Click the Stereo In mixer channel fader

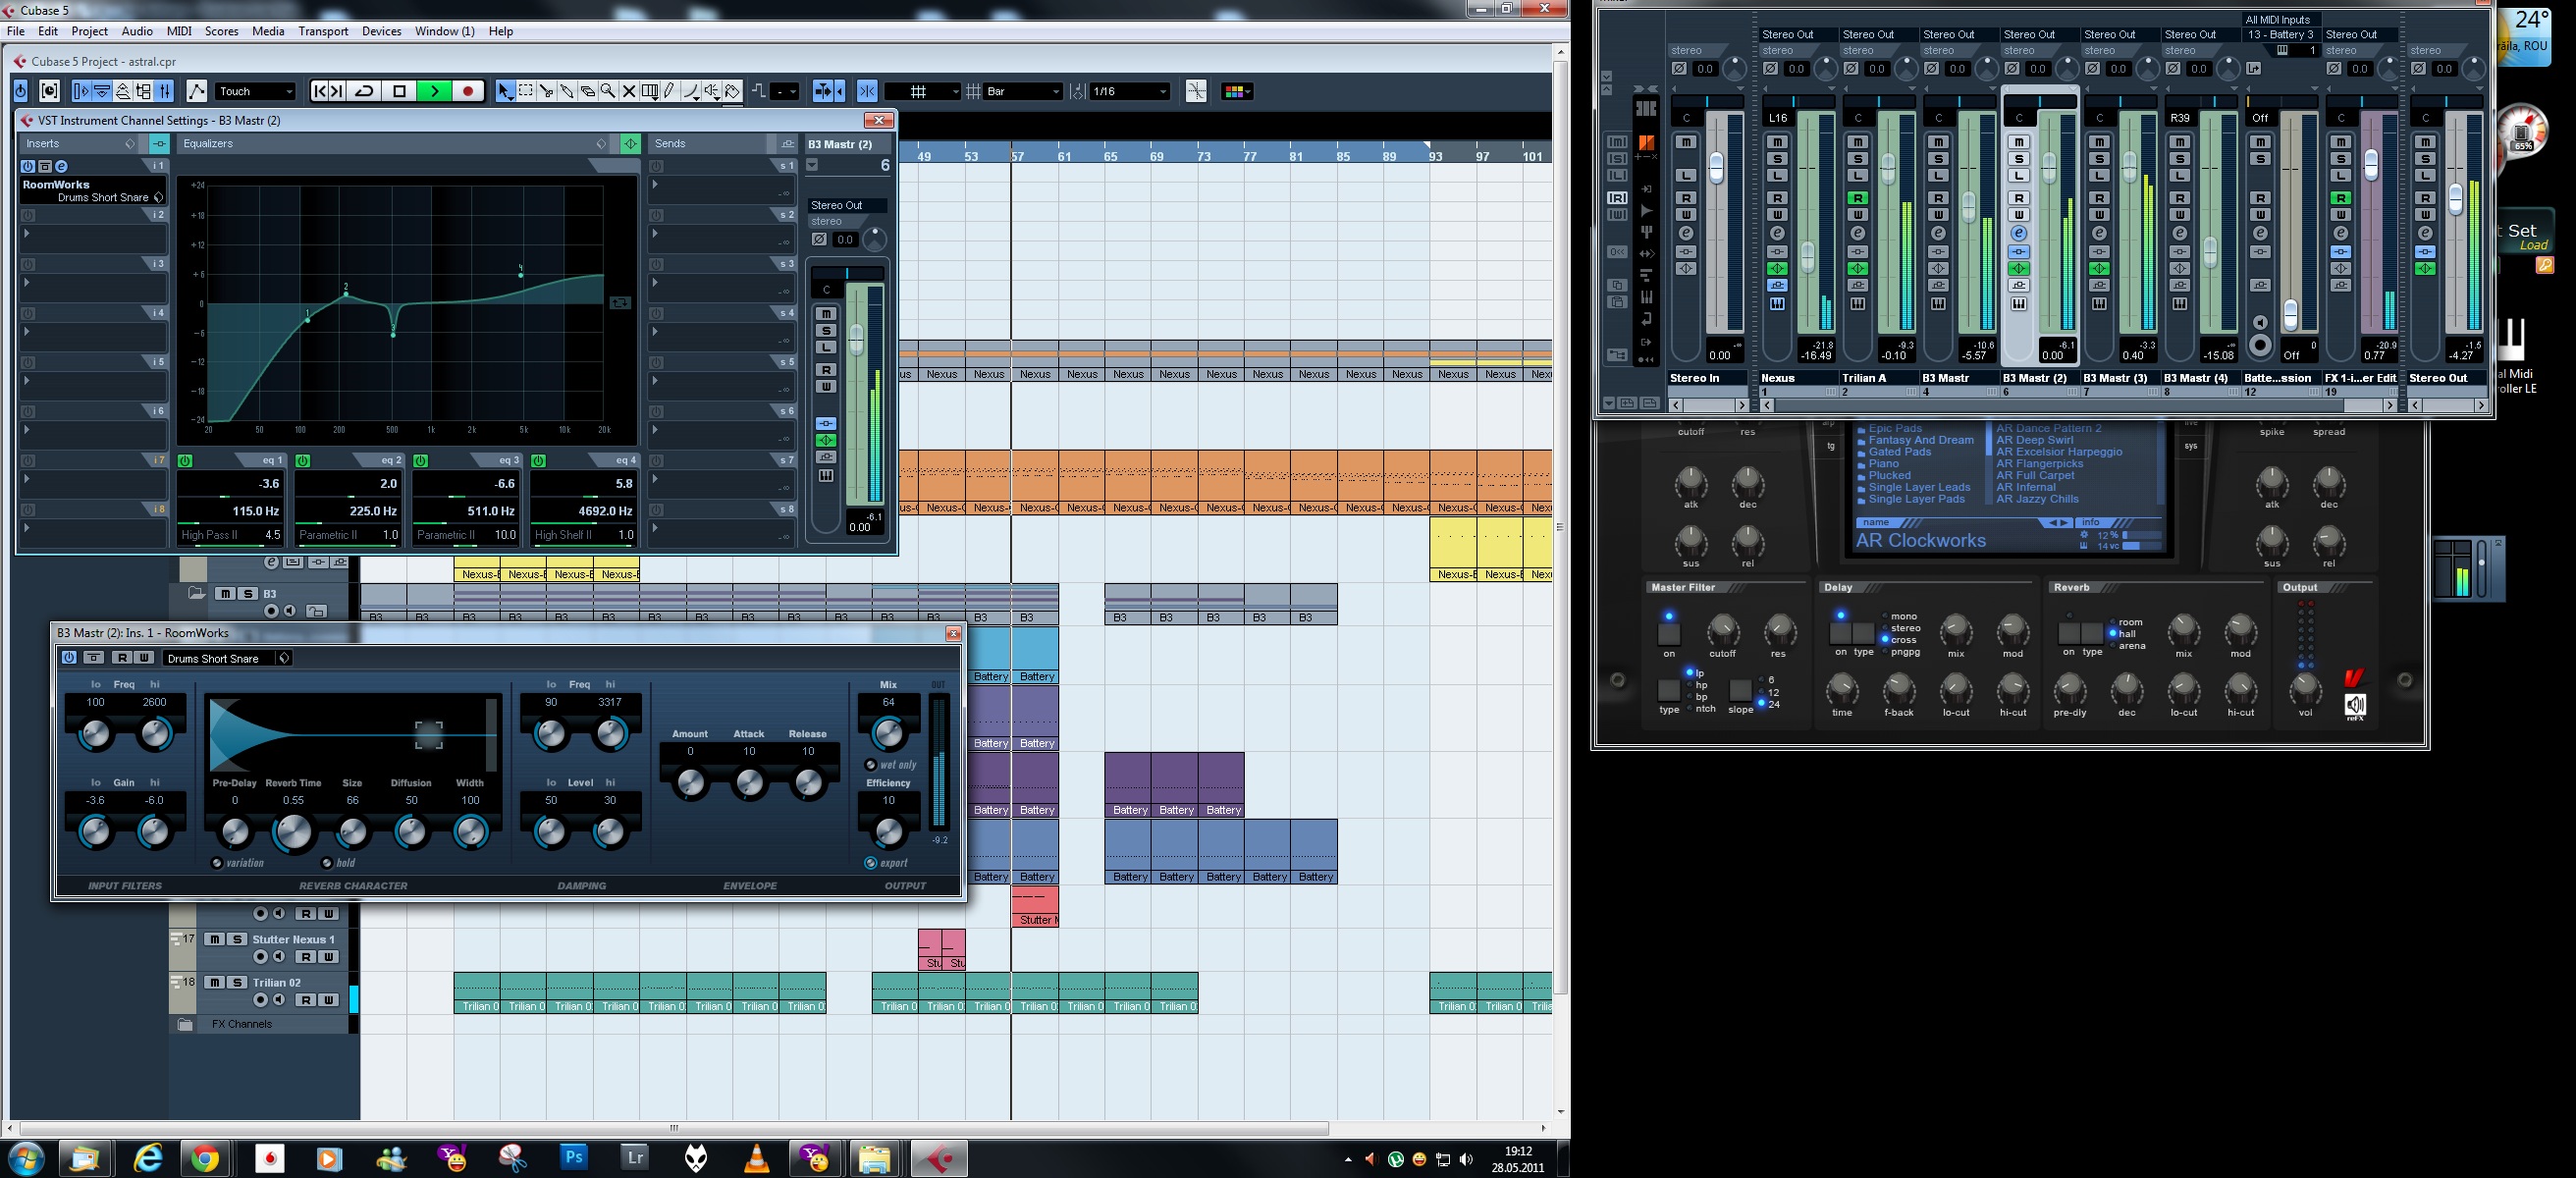(x=1716, y=167)
